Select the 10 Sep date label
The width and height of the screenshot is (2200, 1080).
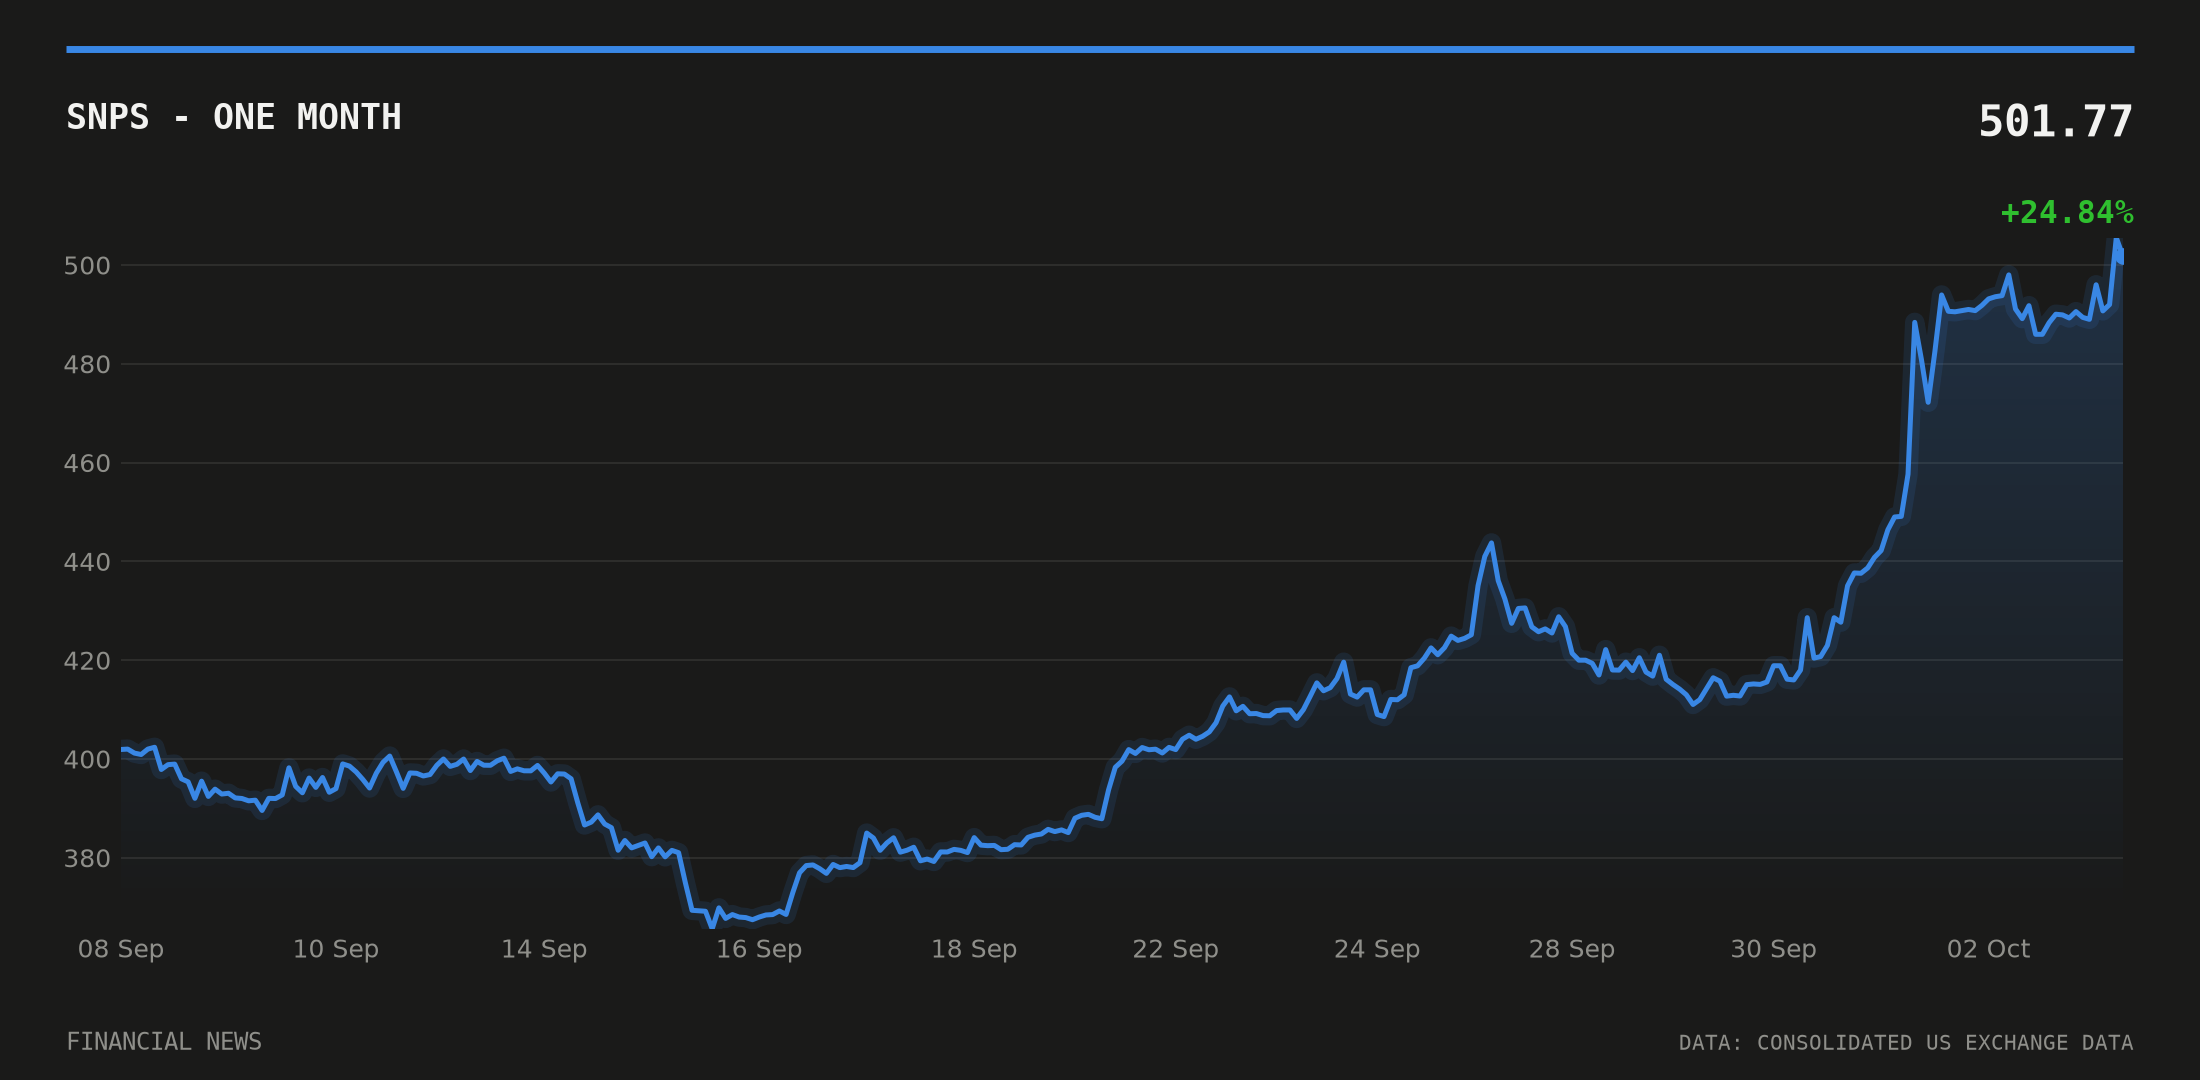coord(336,949)
